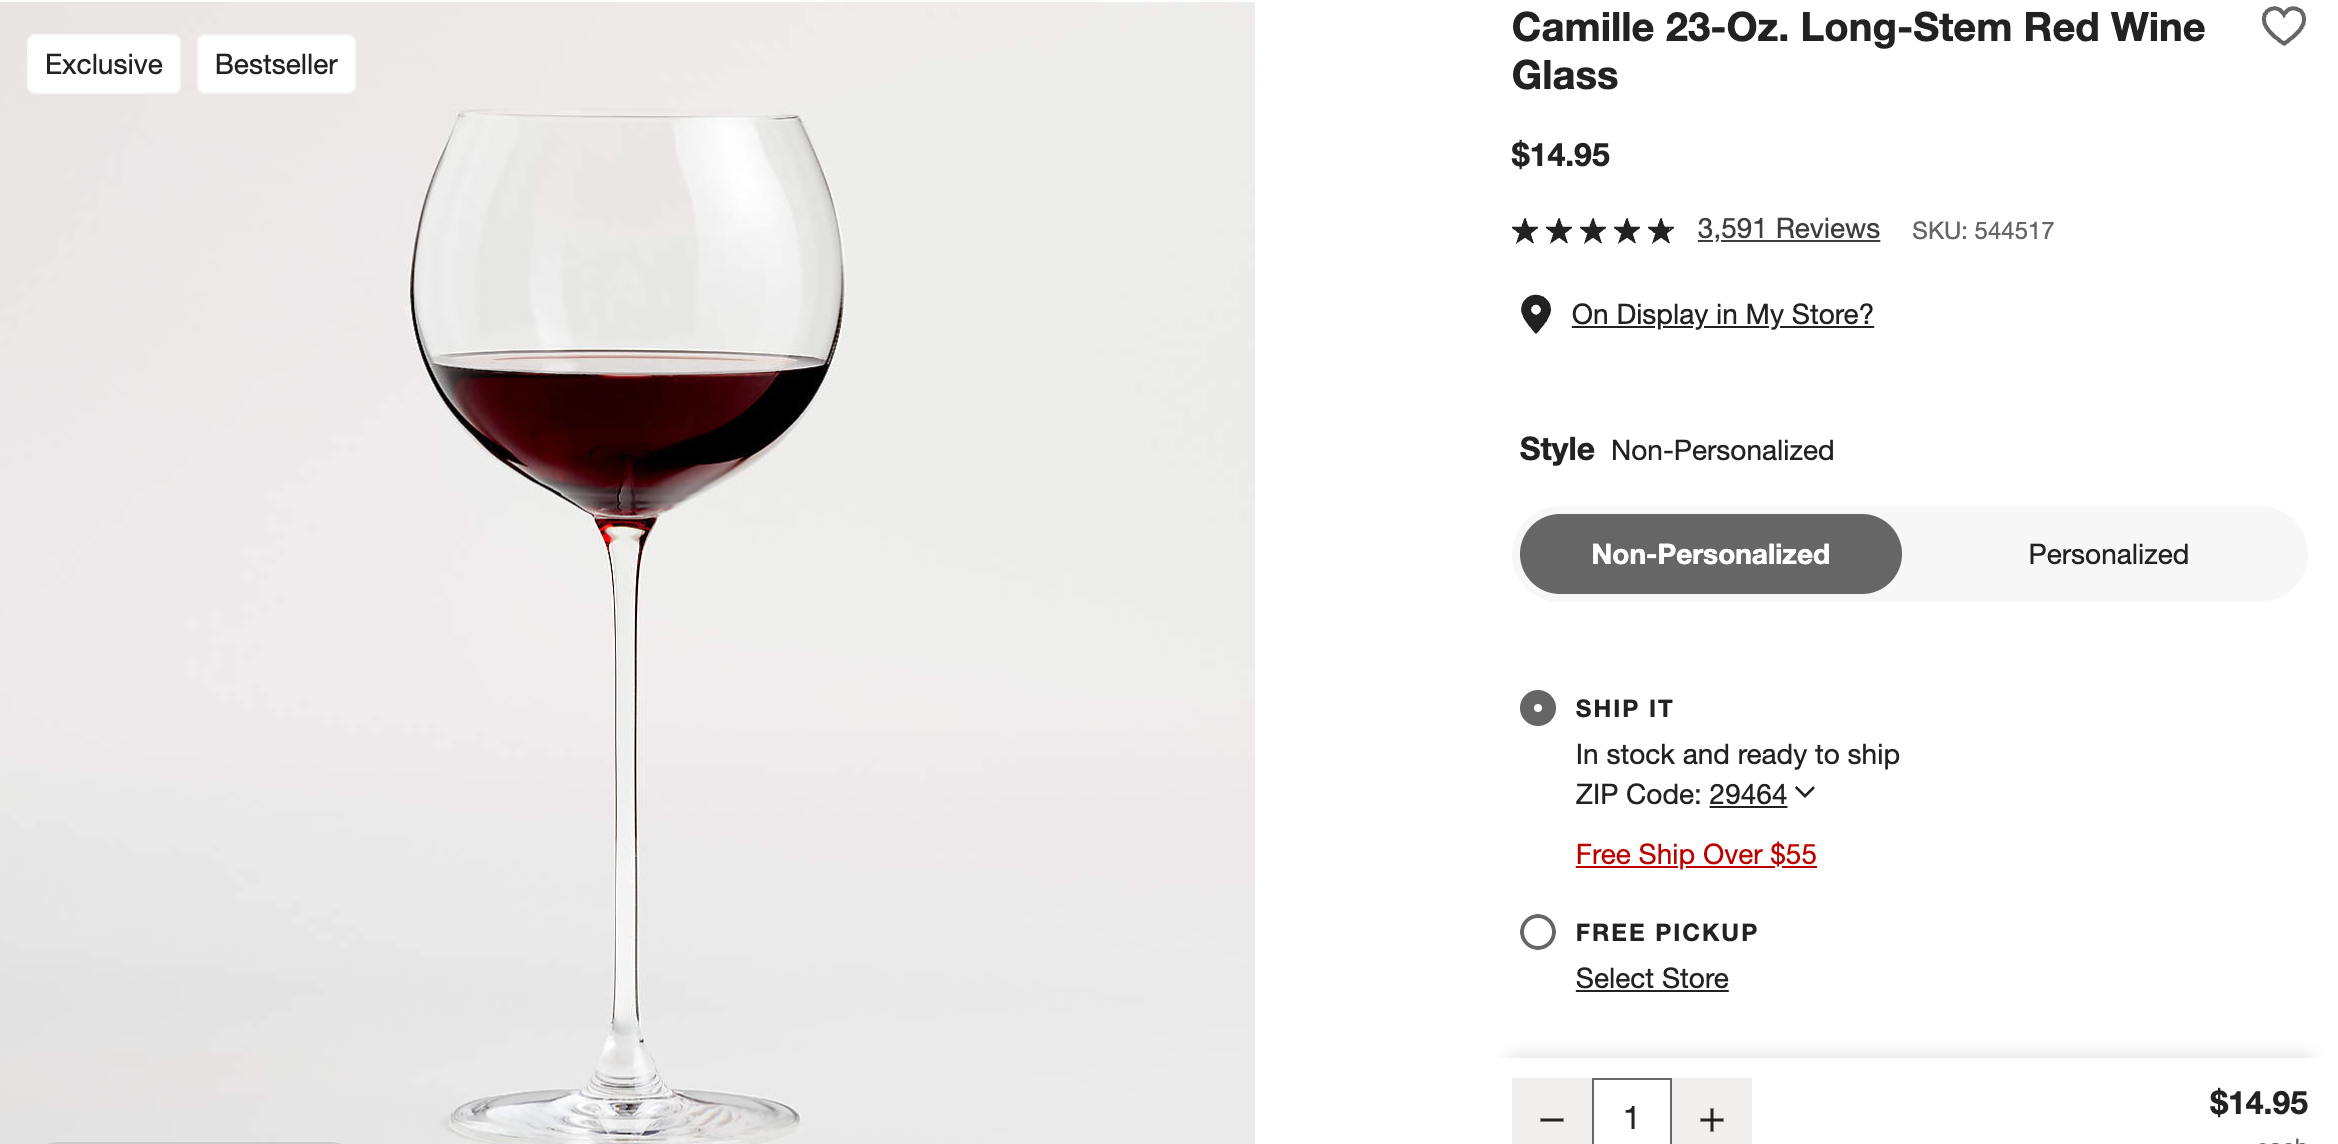The width and height of the screenshot is (2338, 1144).
Task: Increase quantity with the plus icon
Action: (x=1712, y=1119)
